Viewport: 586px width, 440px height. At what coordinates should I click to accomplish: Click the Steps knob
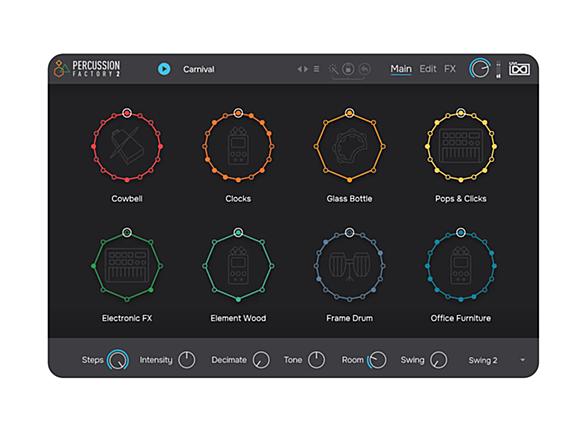pos(118,360)
